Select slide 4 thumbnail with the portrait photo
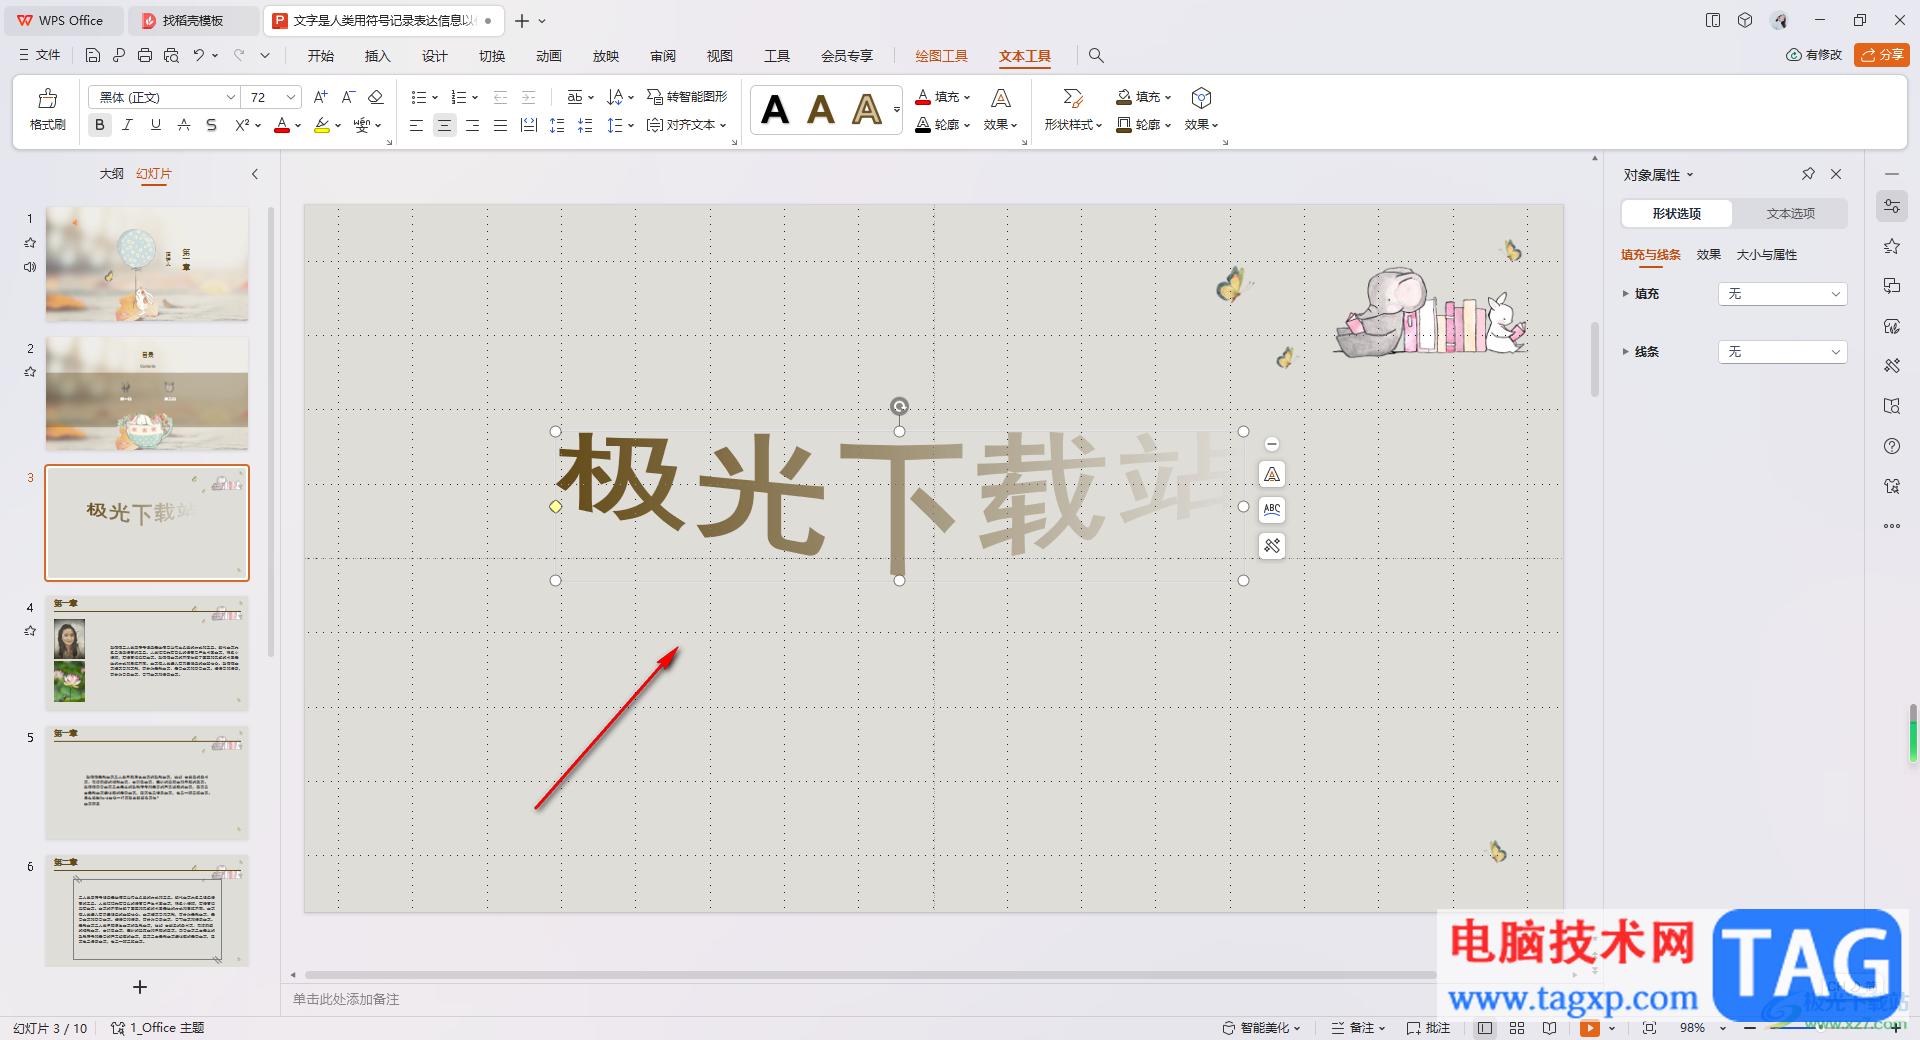 (147, 653)
